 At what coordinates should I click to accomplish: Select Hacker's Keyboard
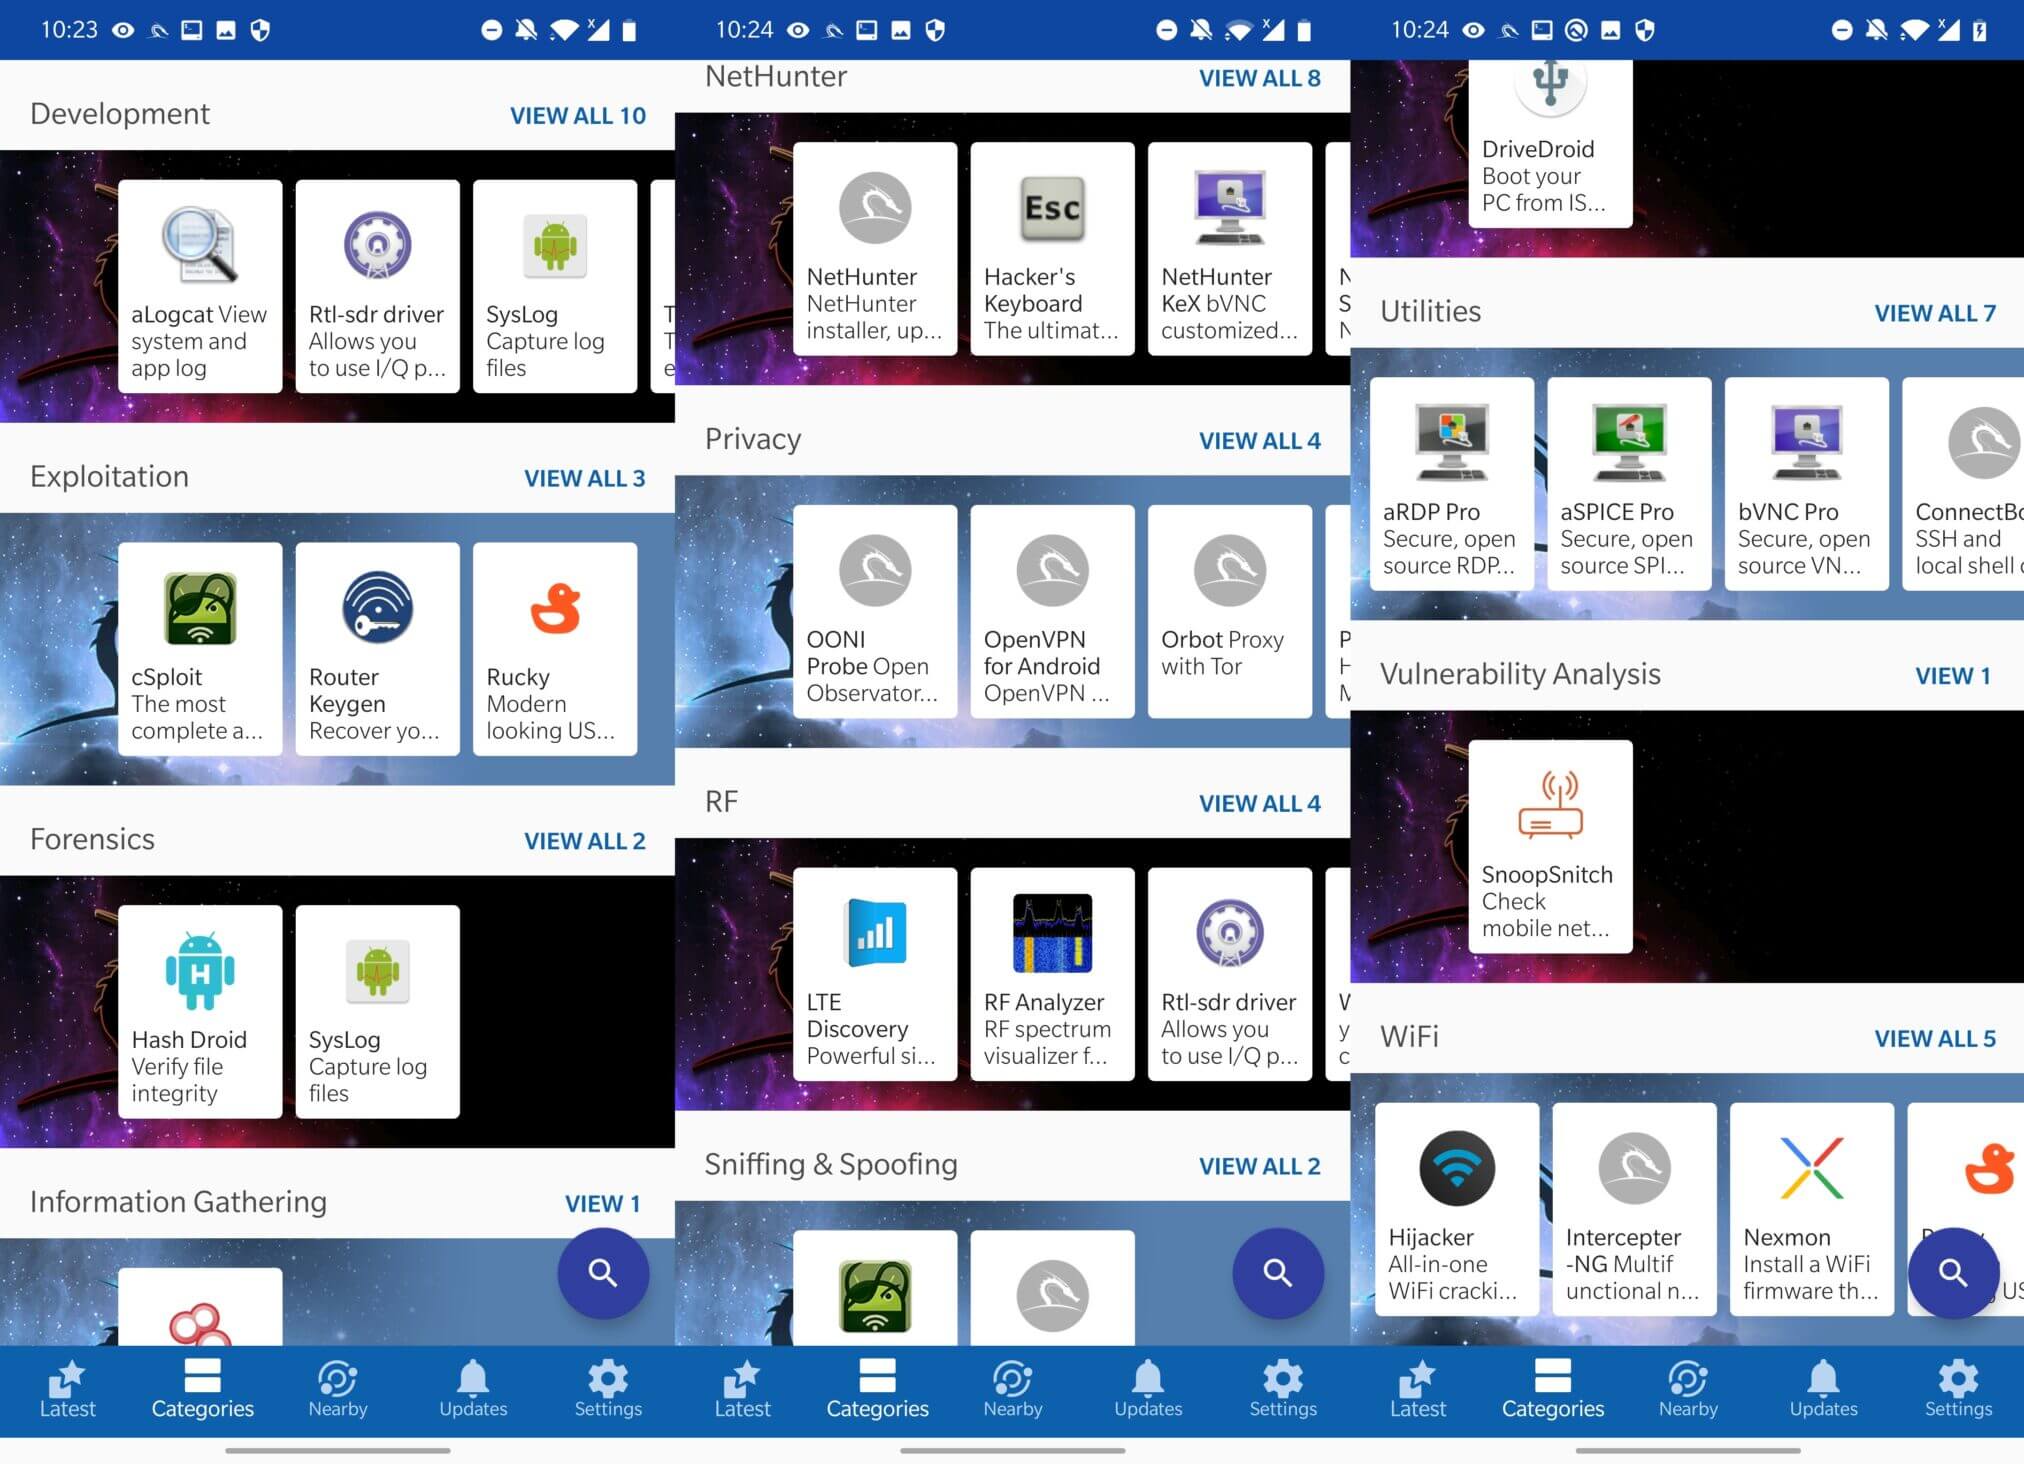tap(1051, 250)
